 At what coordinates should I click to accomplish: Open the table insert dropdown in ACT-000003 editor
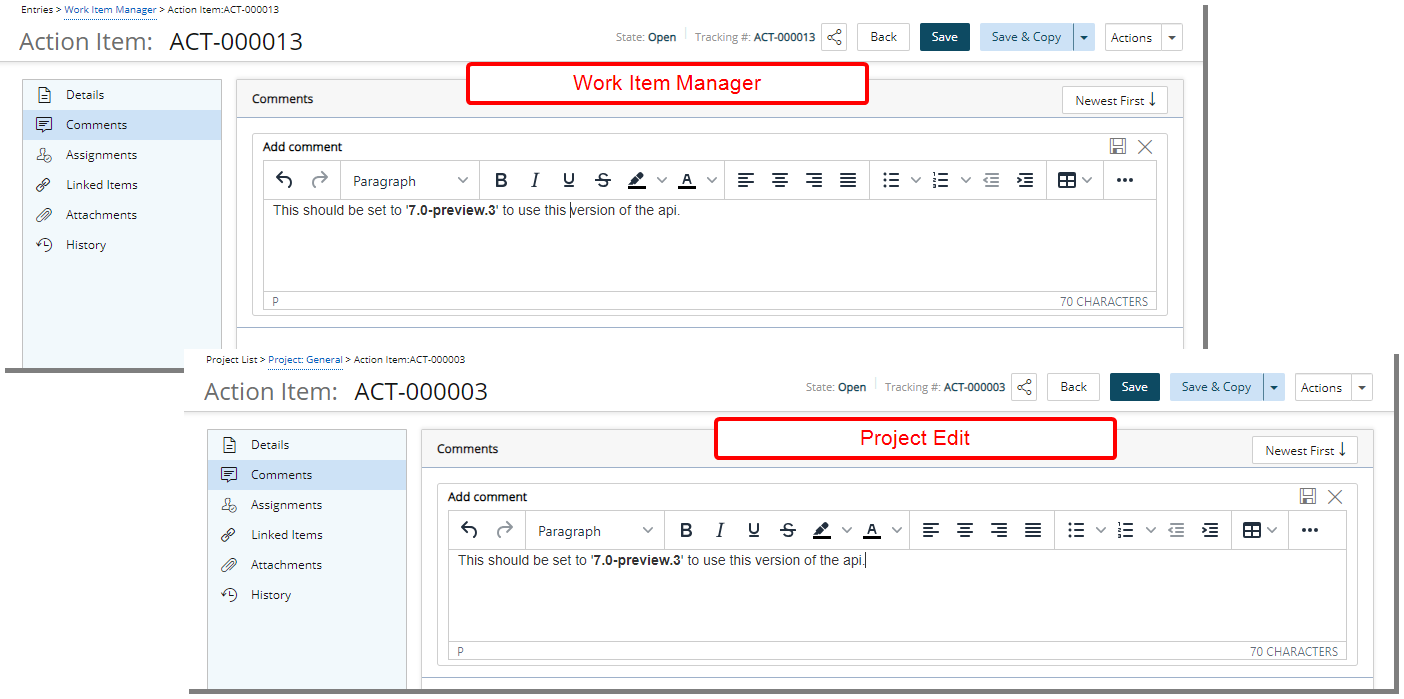[x=1259, y=530]
